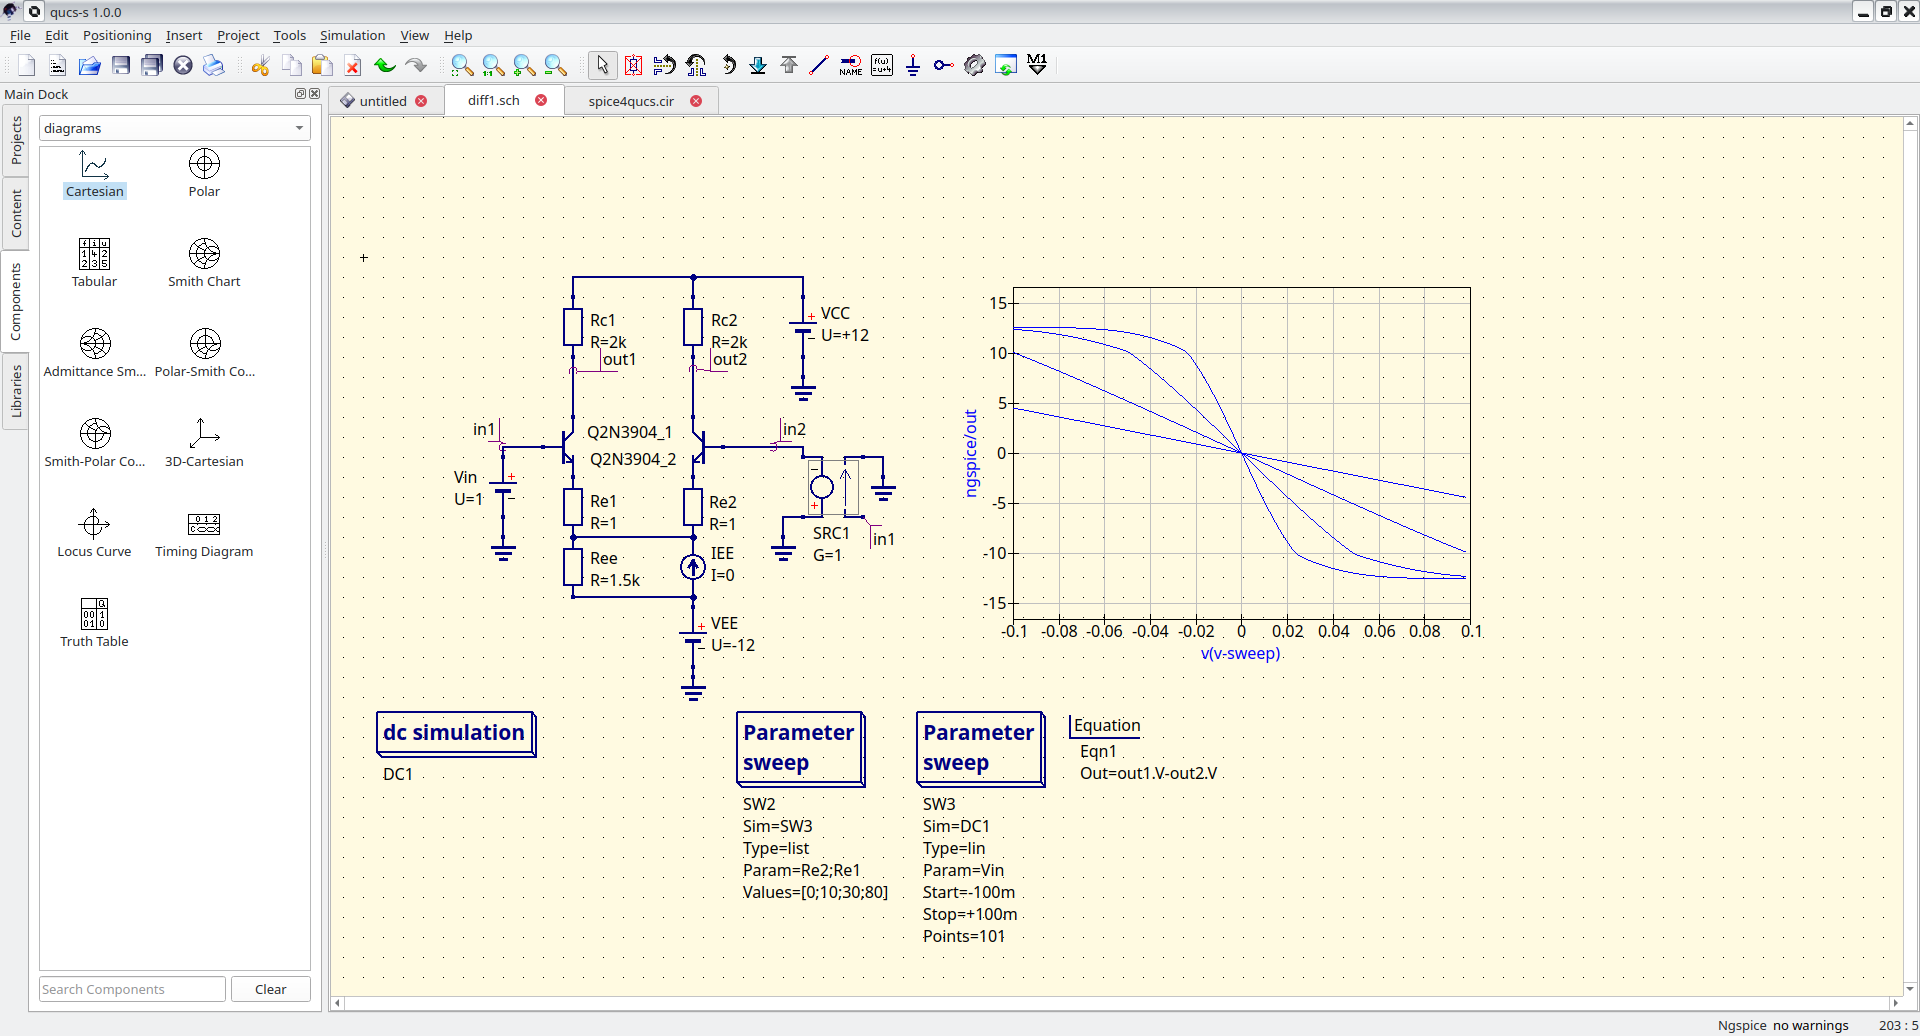Insert a ground symbol from the toolbar
The image size is (1920, 1036).
(x=913, y=65)
